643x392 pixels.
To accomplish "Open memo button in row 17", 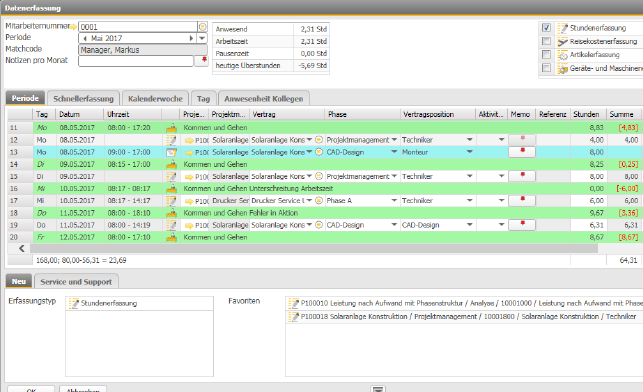I will tap(522, 201).
